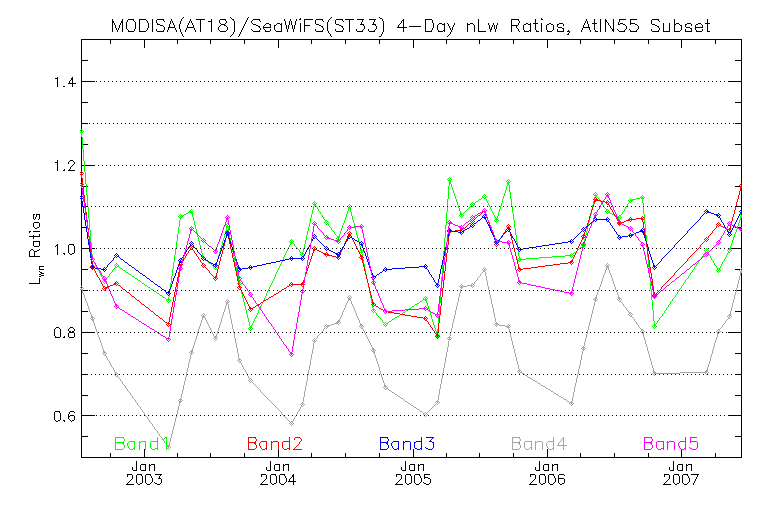Click the 0.6 y-axis tick label

(65, 416)
